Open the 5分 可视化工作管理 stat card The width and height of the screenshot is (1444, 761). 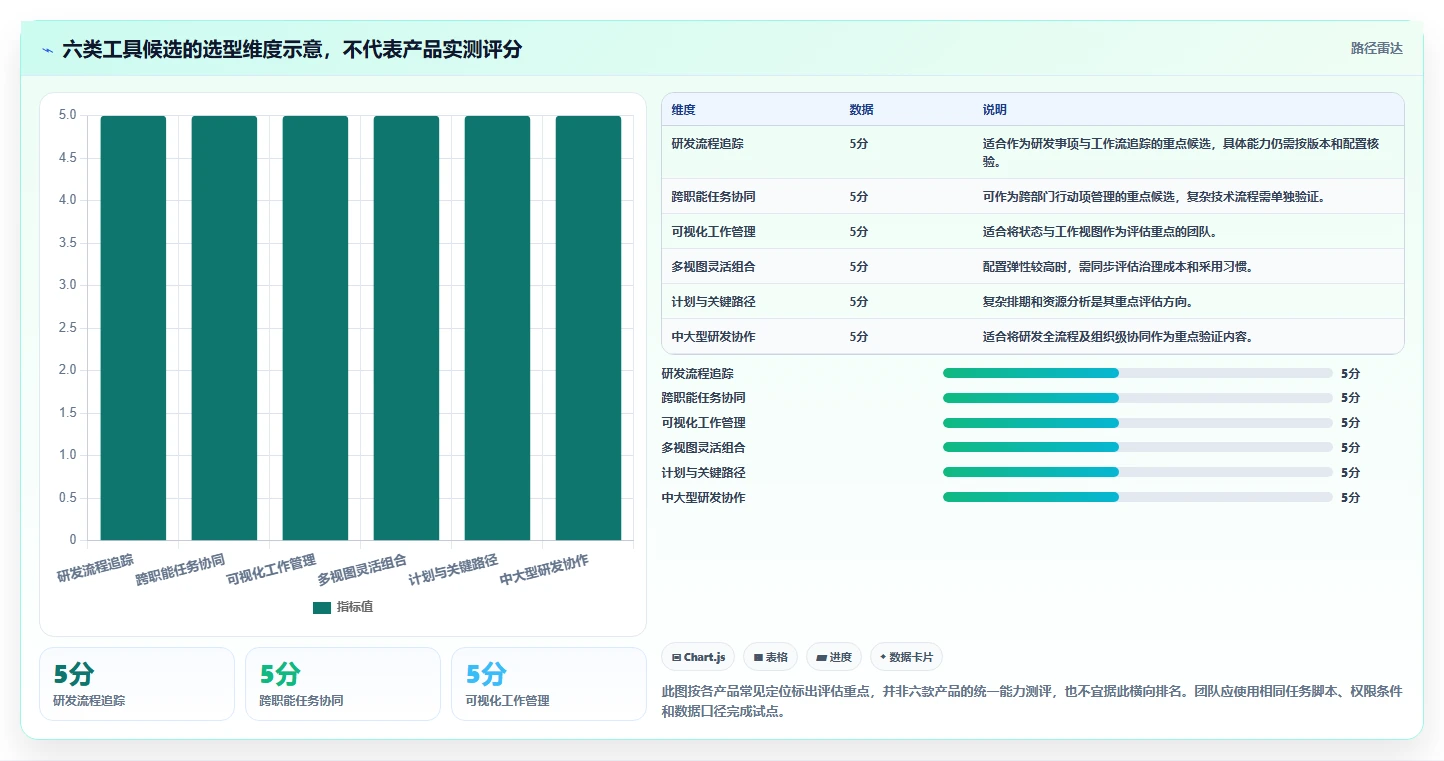[x=549, y=684]
